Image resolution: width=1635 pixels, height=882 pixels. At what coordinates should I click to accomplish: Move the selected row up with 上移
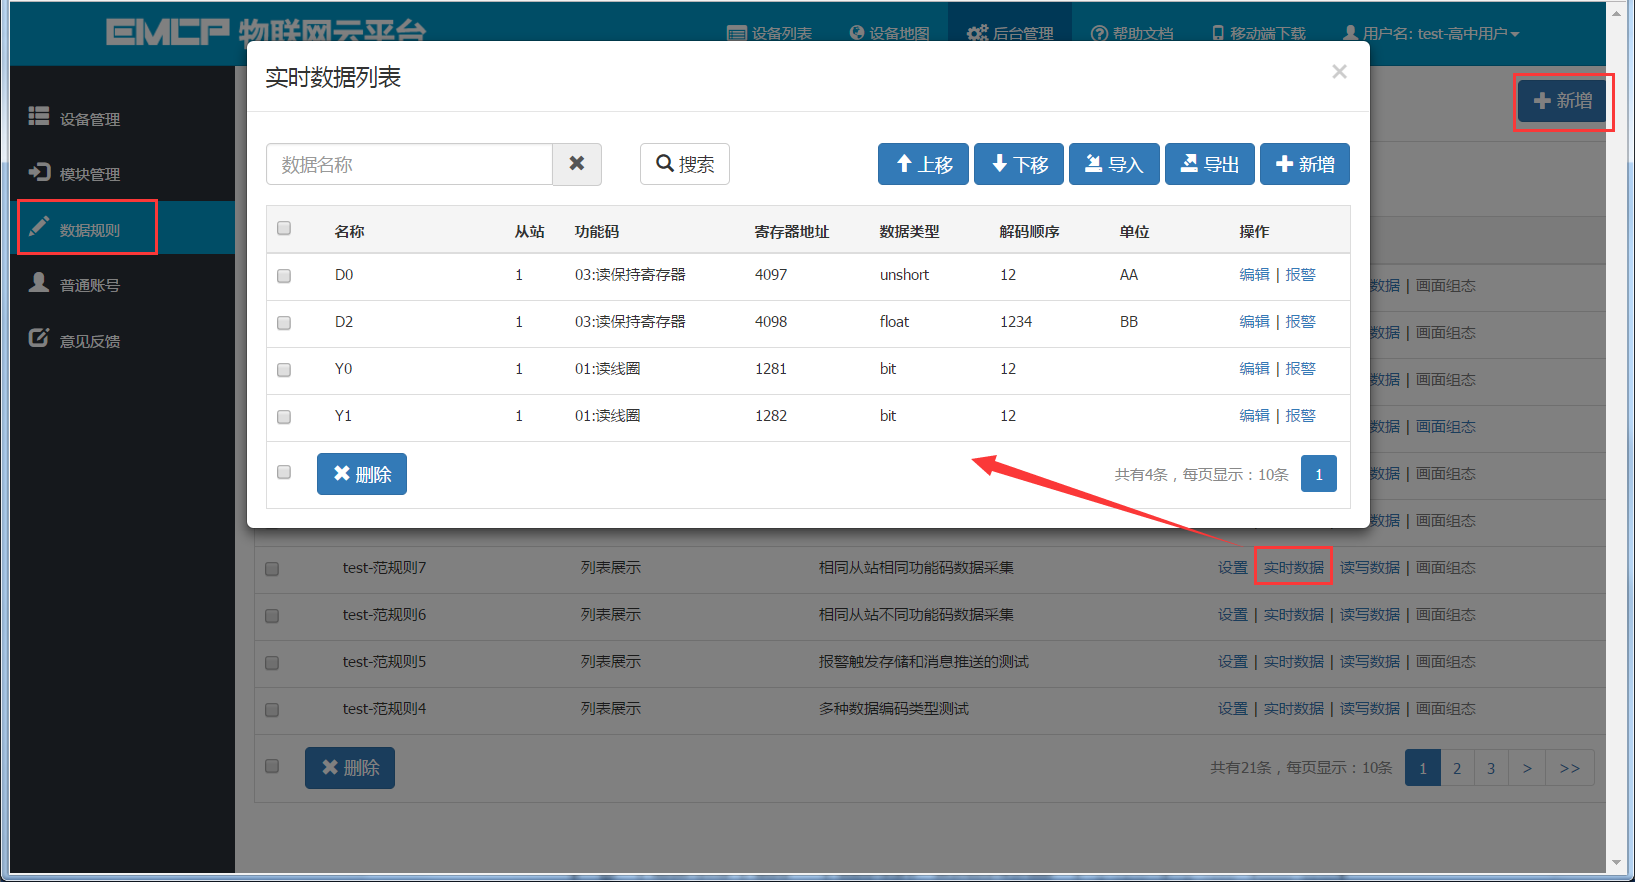pos(923,164)
